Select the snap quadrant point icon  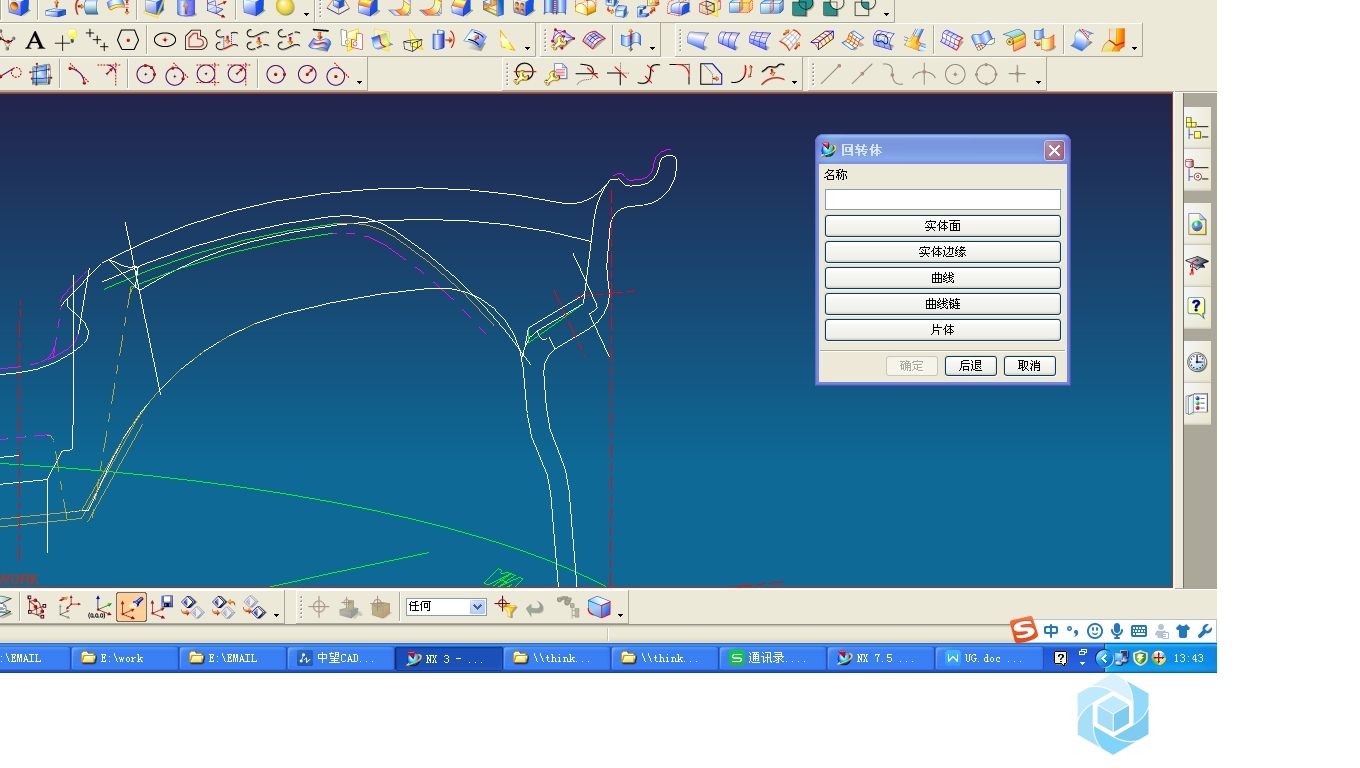click(x=986, y=75)
